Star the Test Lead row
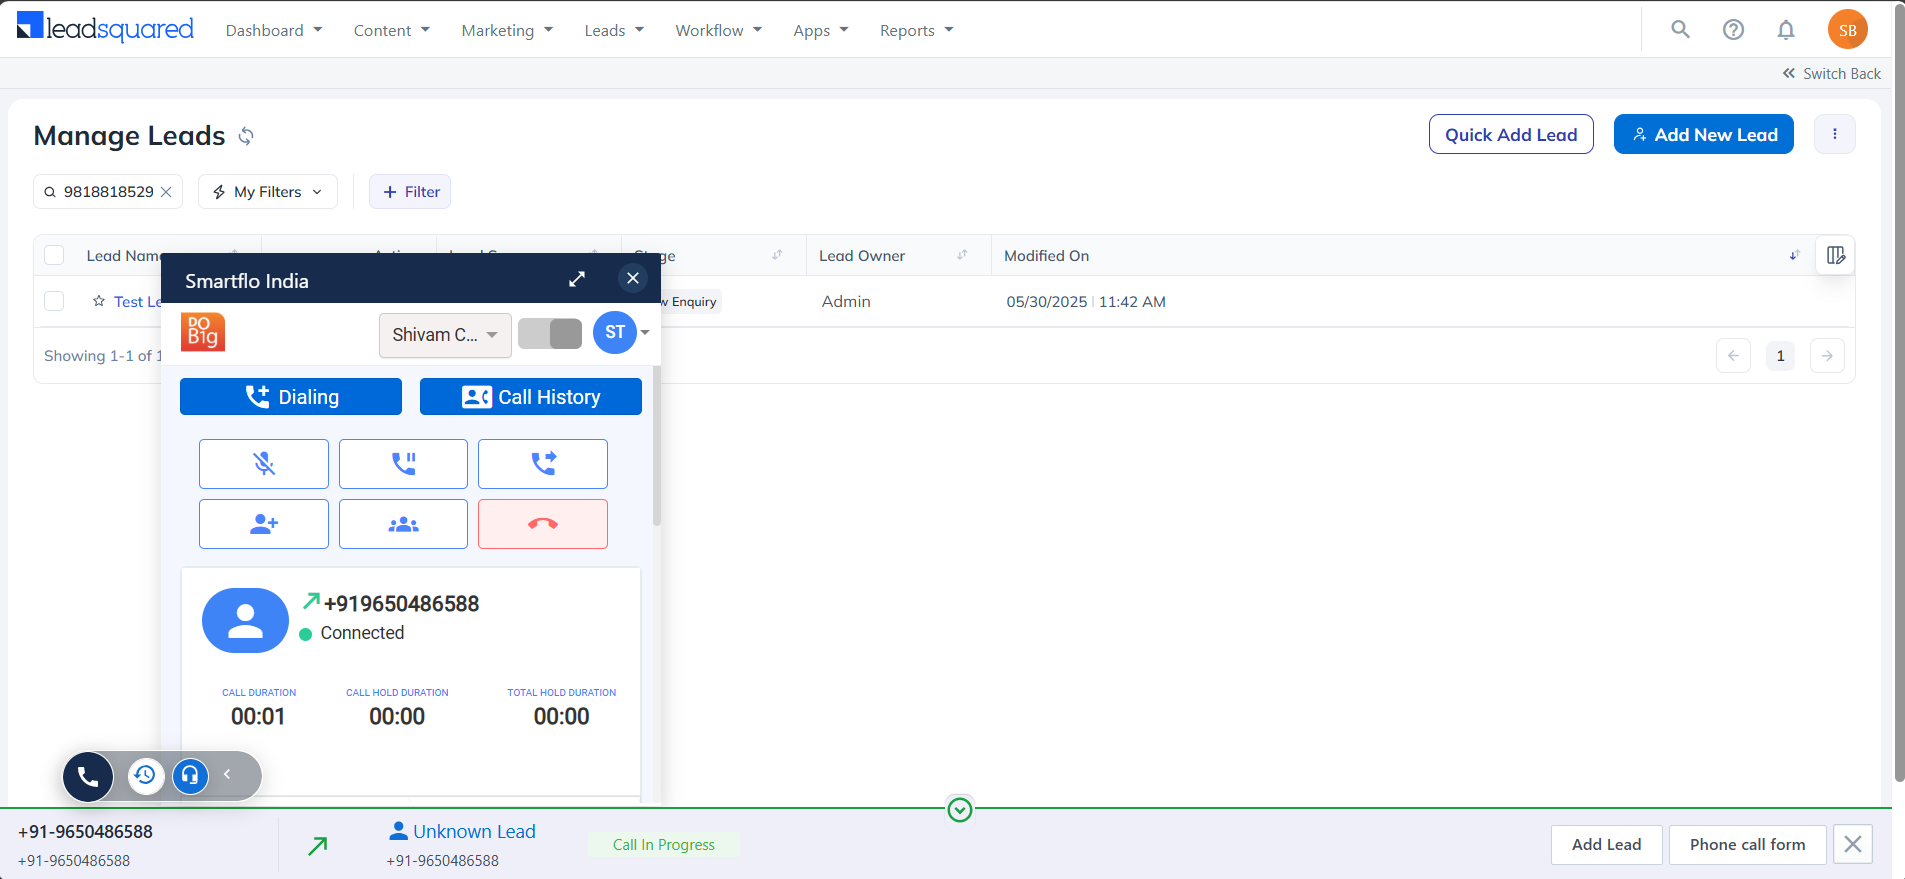The width and height of the screenshot is (1905, 879). coord(99,301)
